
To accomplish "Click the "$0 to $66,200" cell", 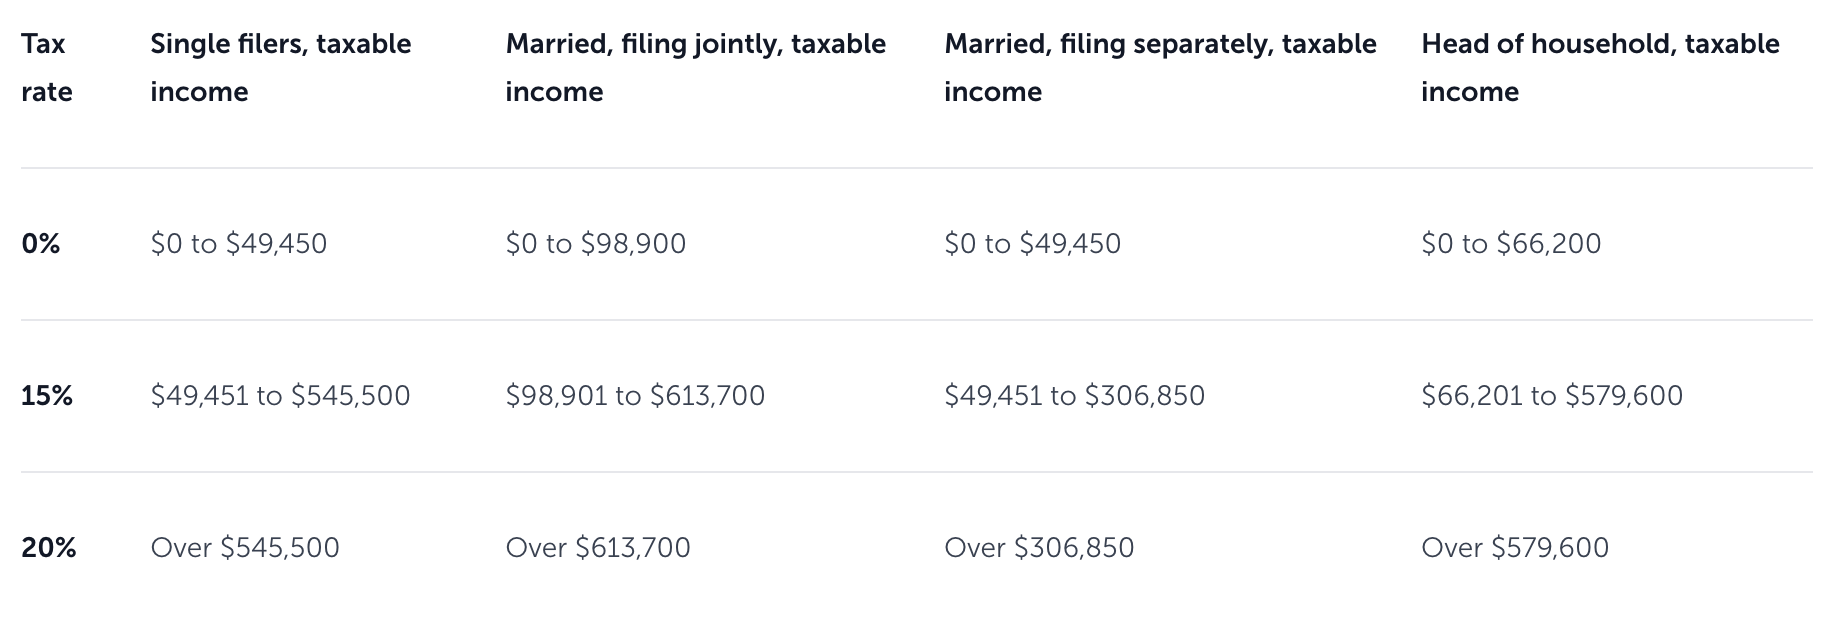I will tap(1511, 244).
